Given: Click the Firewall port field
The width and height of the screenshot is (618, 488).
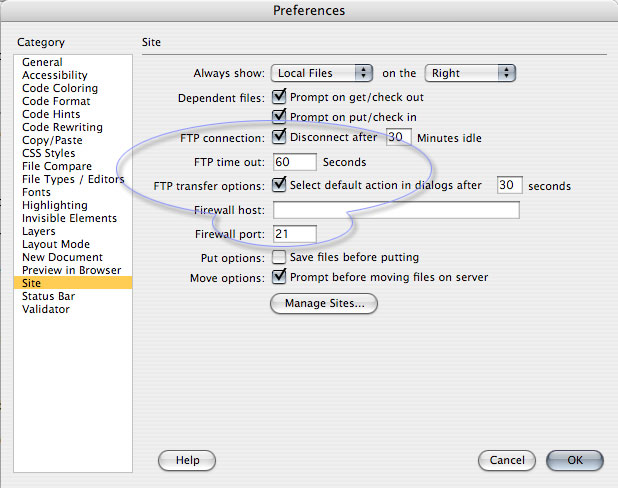Looking at the screenshot, I should tap(294, 234).
